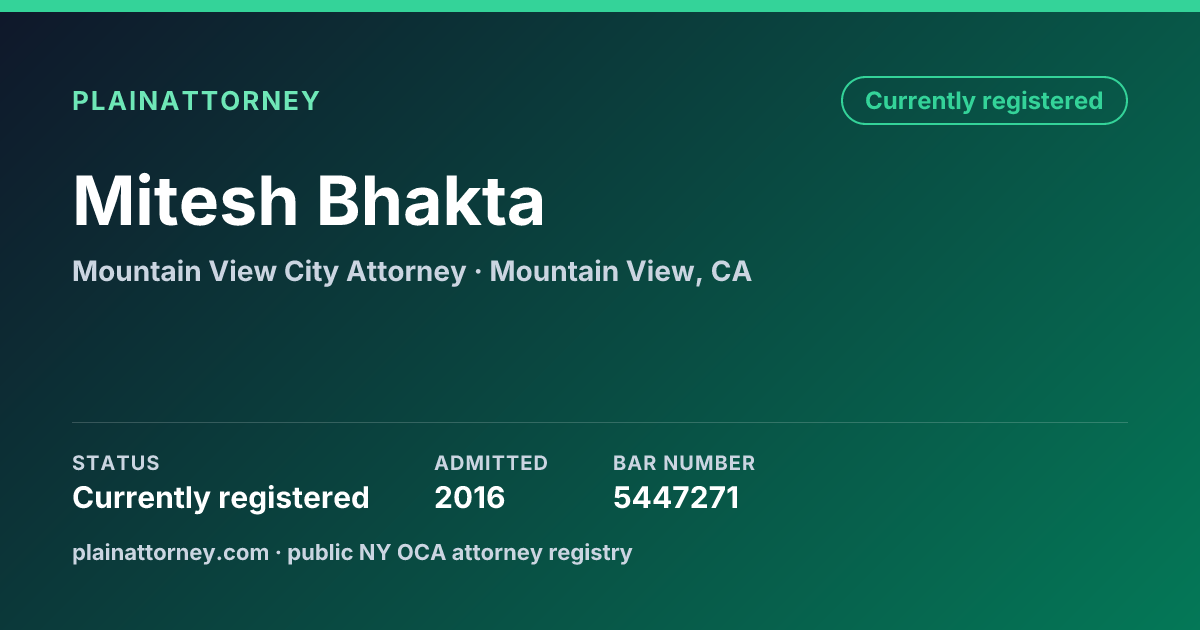This screenshot has height=630, width=1200.
Task: Click the Currently registered pill badge
Action: pos(984,100)
